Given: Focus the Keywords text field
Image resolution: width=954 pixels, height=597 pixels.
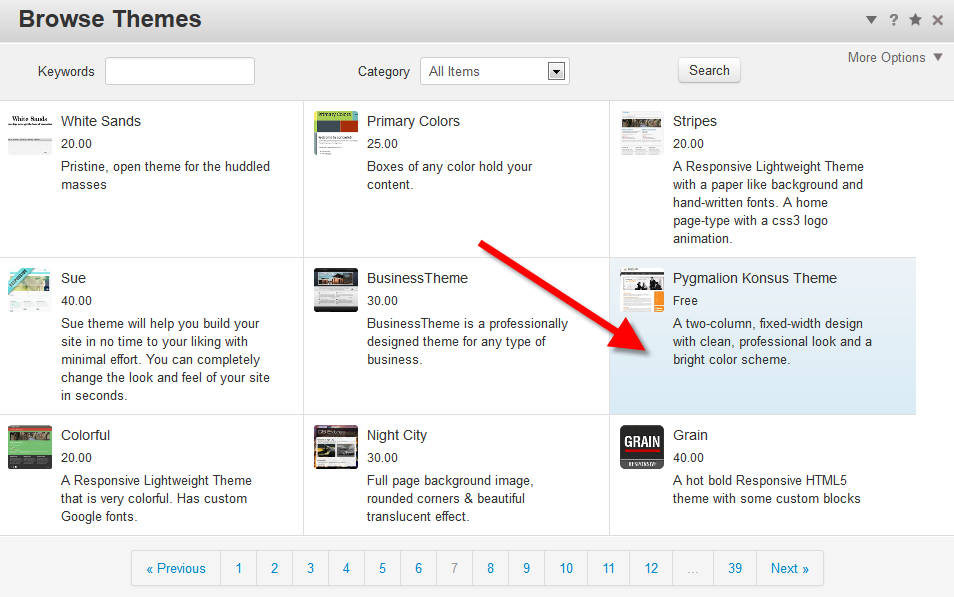Looking at the screenshot, I should click(180, 71).
